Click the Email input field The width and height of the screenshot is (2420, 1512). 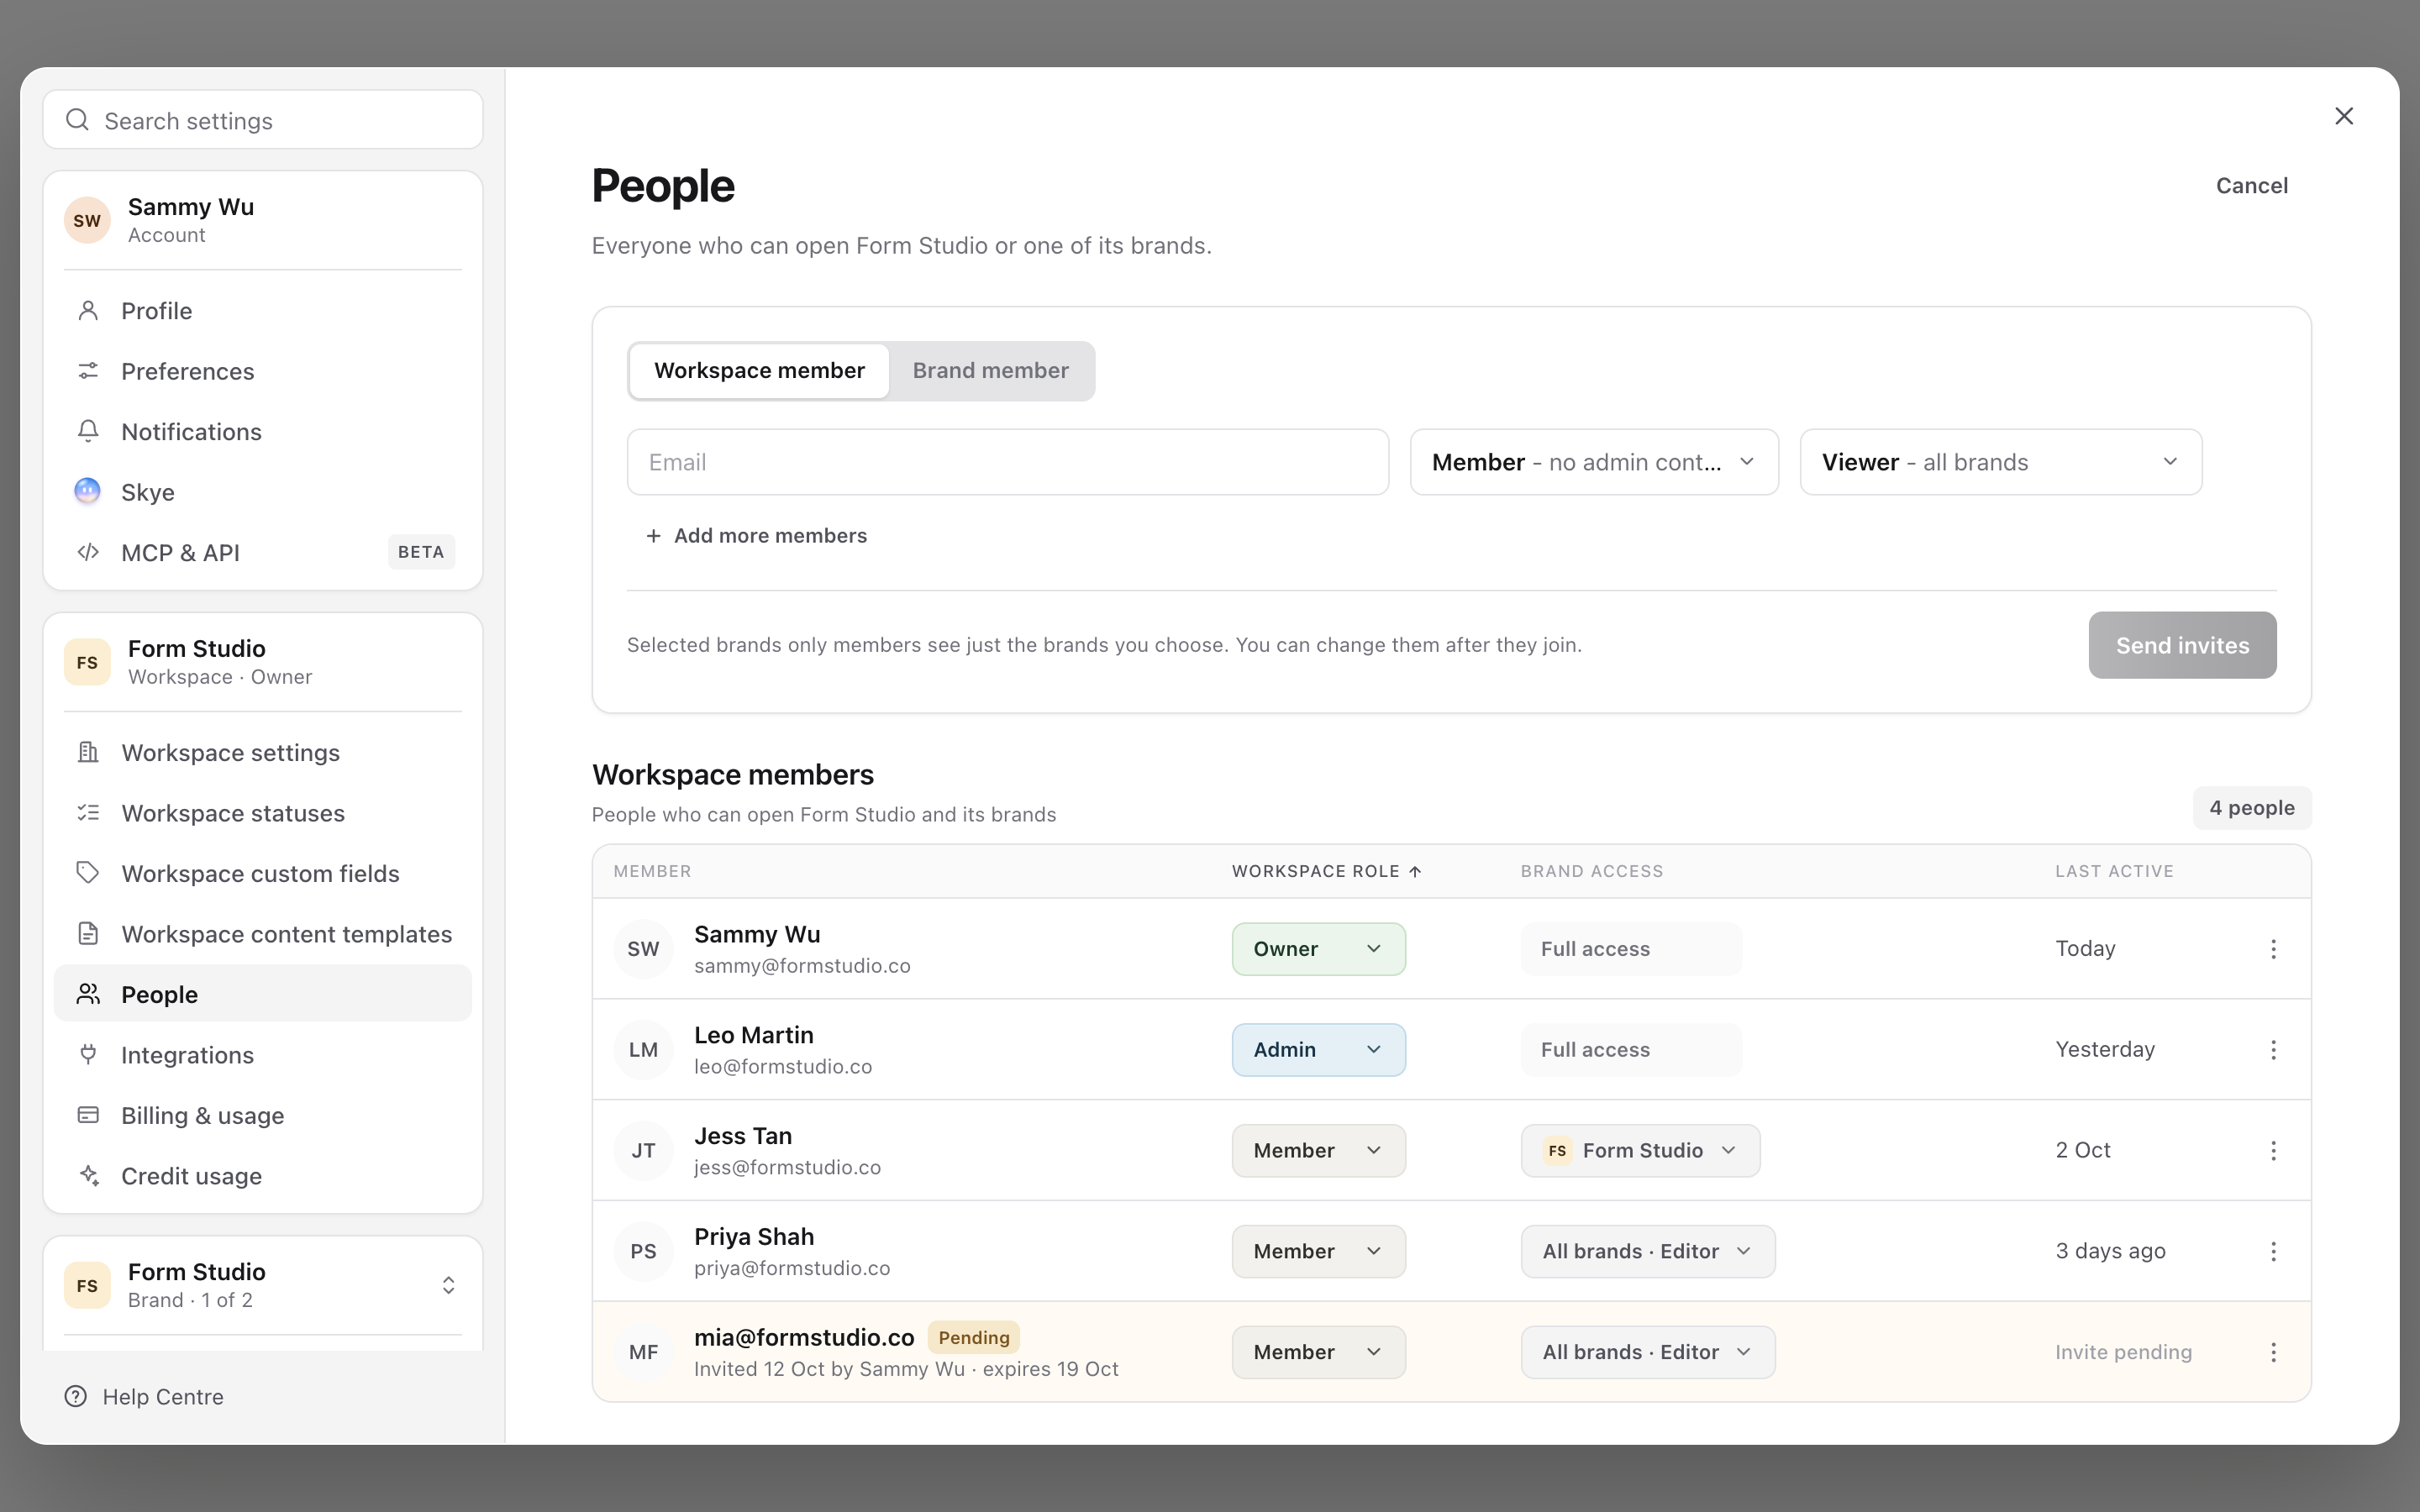click(x=1007, y=462)
